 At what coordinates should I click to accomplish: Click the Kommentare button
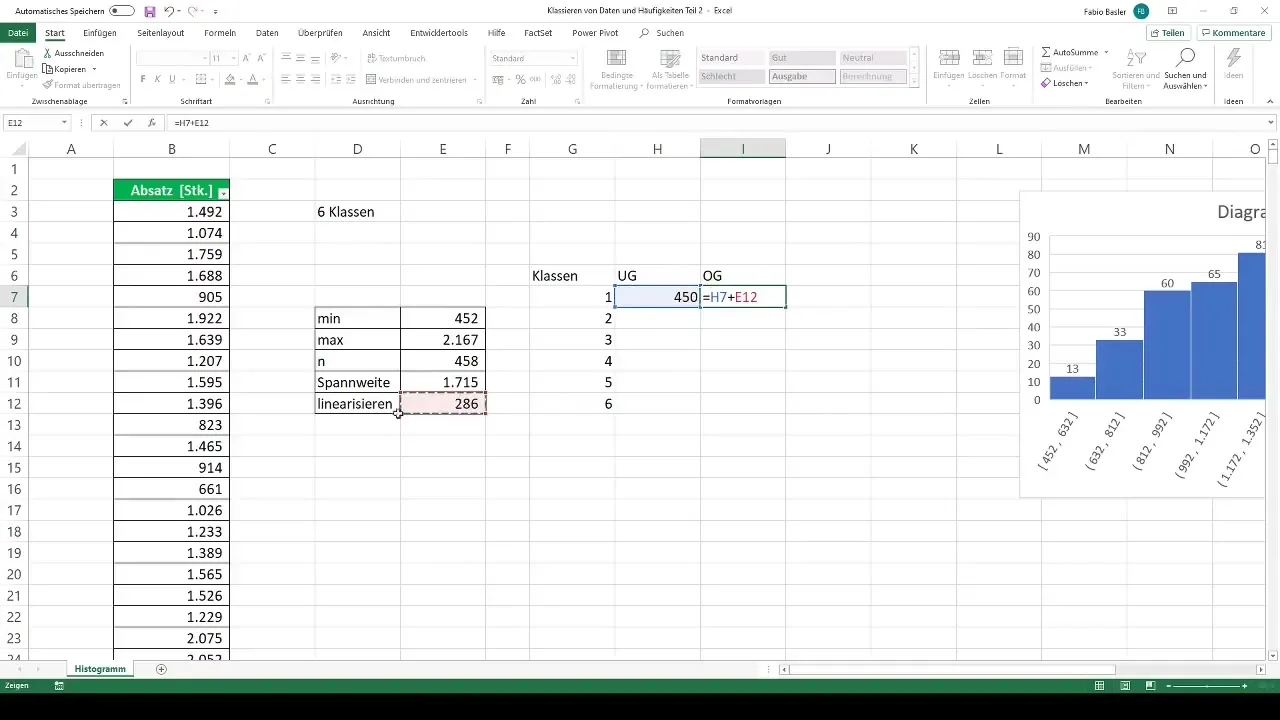[x=1233, y=33]
